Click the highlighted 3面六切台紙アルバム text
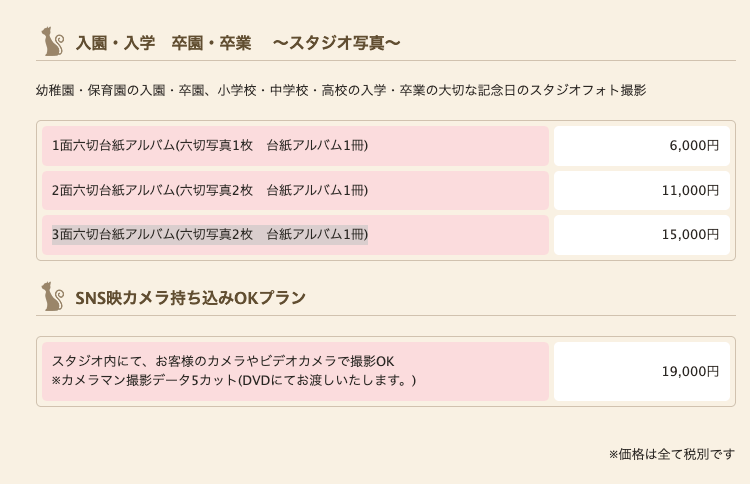This screenshot has width=750, height=484. pyautogui.click(x=210, y=235)
